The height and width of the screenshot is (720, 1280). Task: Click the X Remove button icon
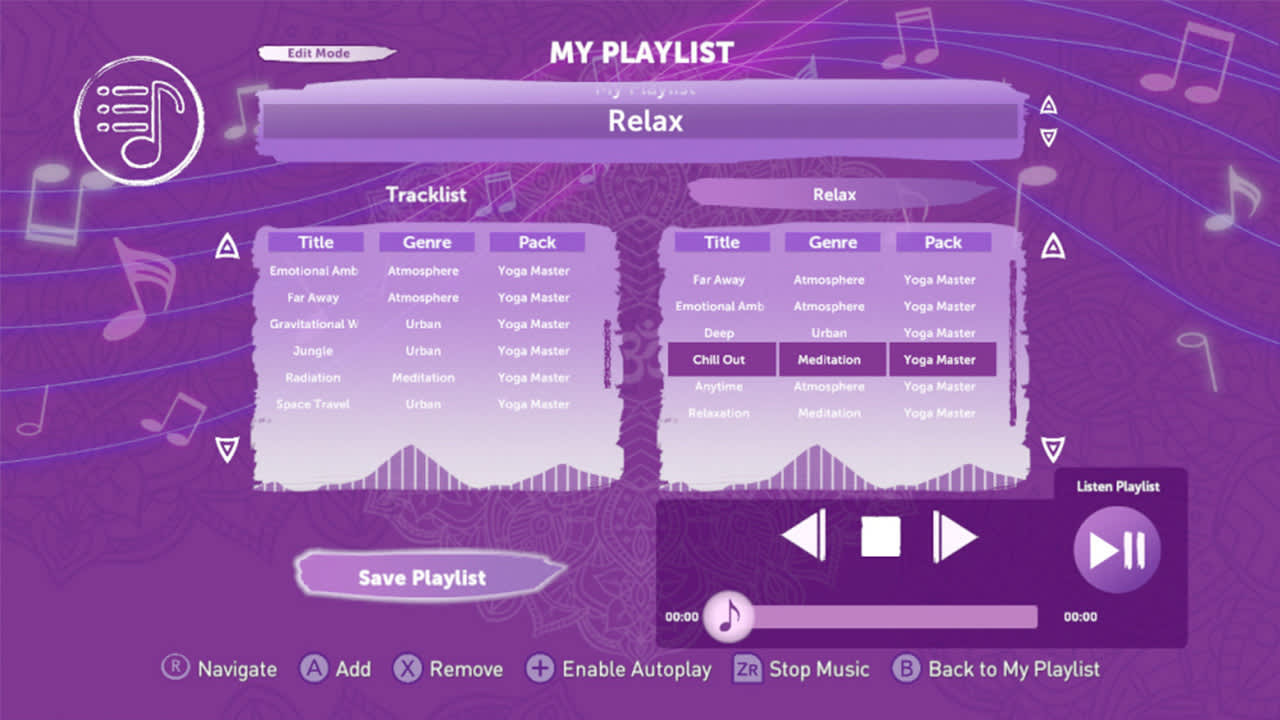pyautogui.click(x=408, y=669)
